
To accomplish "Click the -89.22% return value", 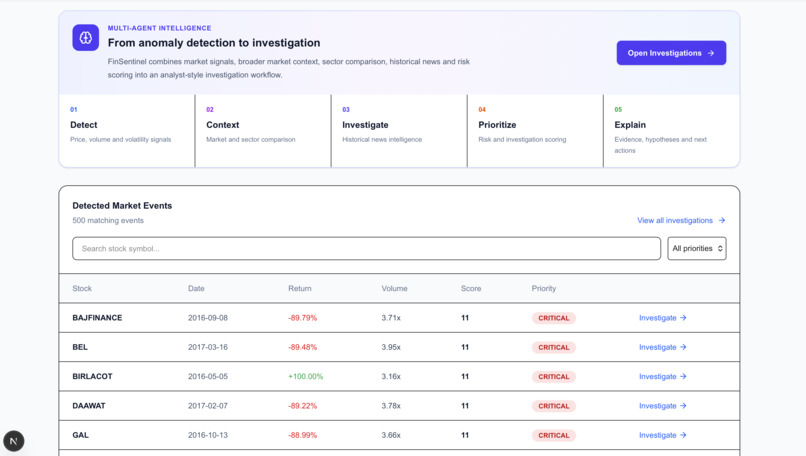I will coord(302,406).
